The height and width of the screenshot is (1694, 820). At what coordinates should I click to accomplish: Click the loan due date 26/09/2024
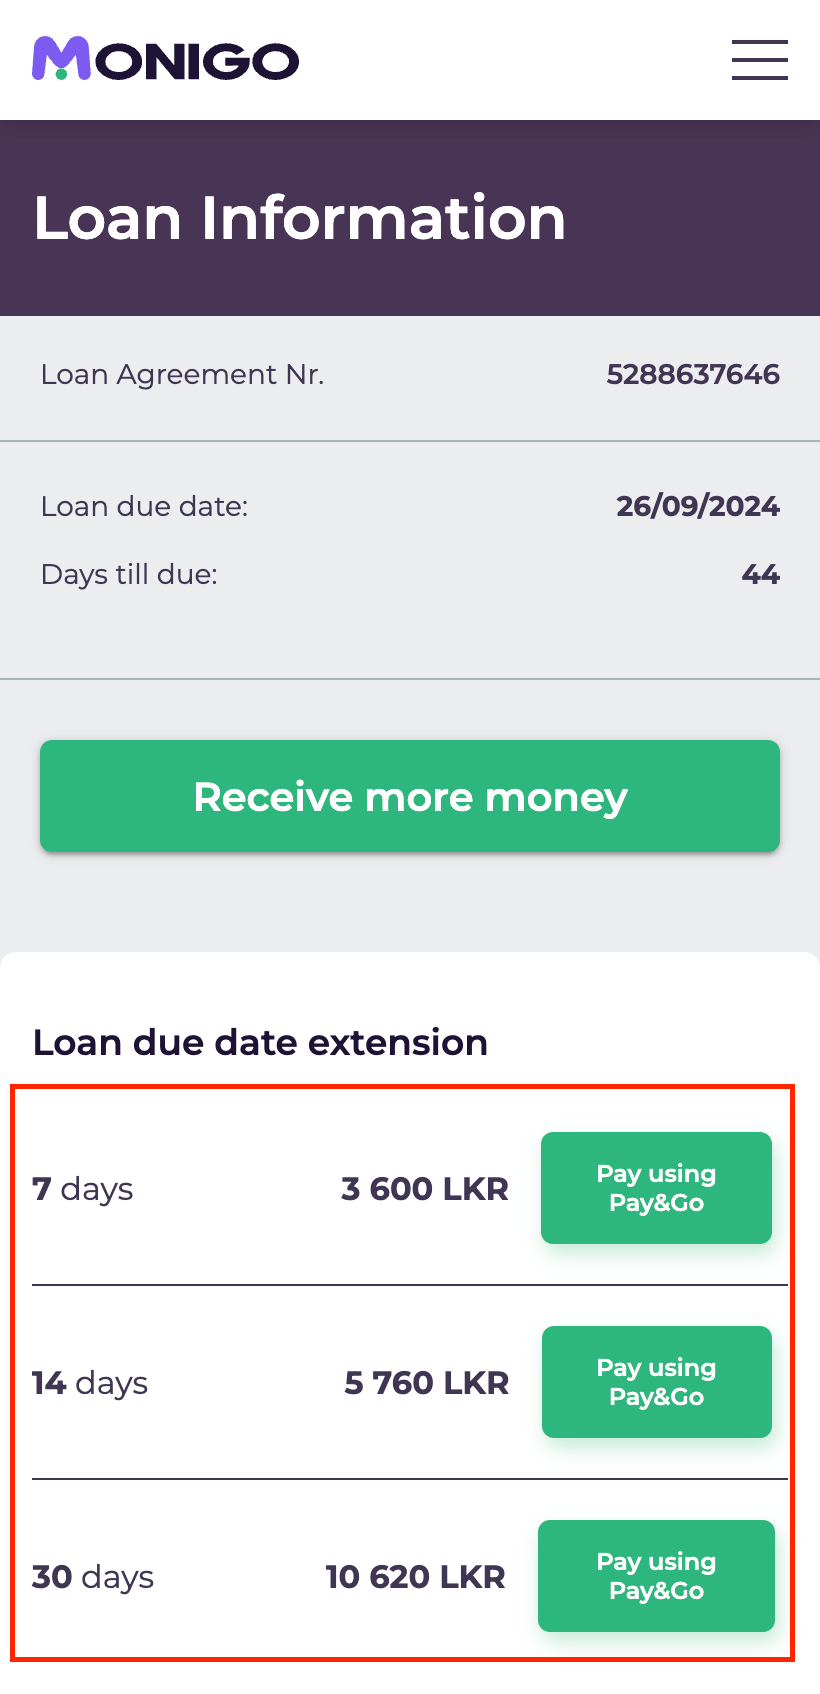tap(698, 506)
